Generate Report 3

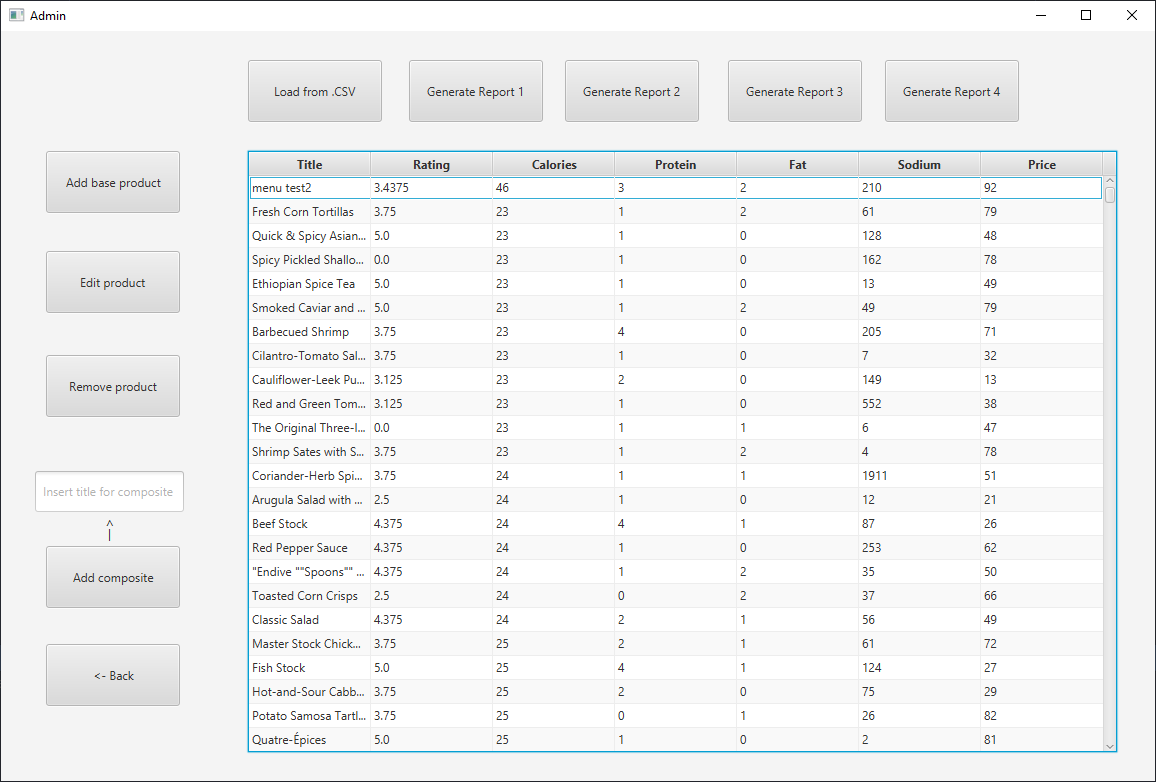point(794,90)
